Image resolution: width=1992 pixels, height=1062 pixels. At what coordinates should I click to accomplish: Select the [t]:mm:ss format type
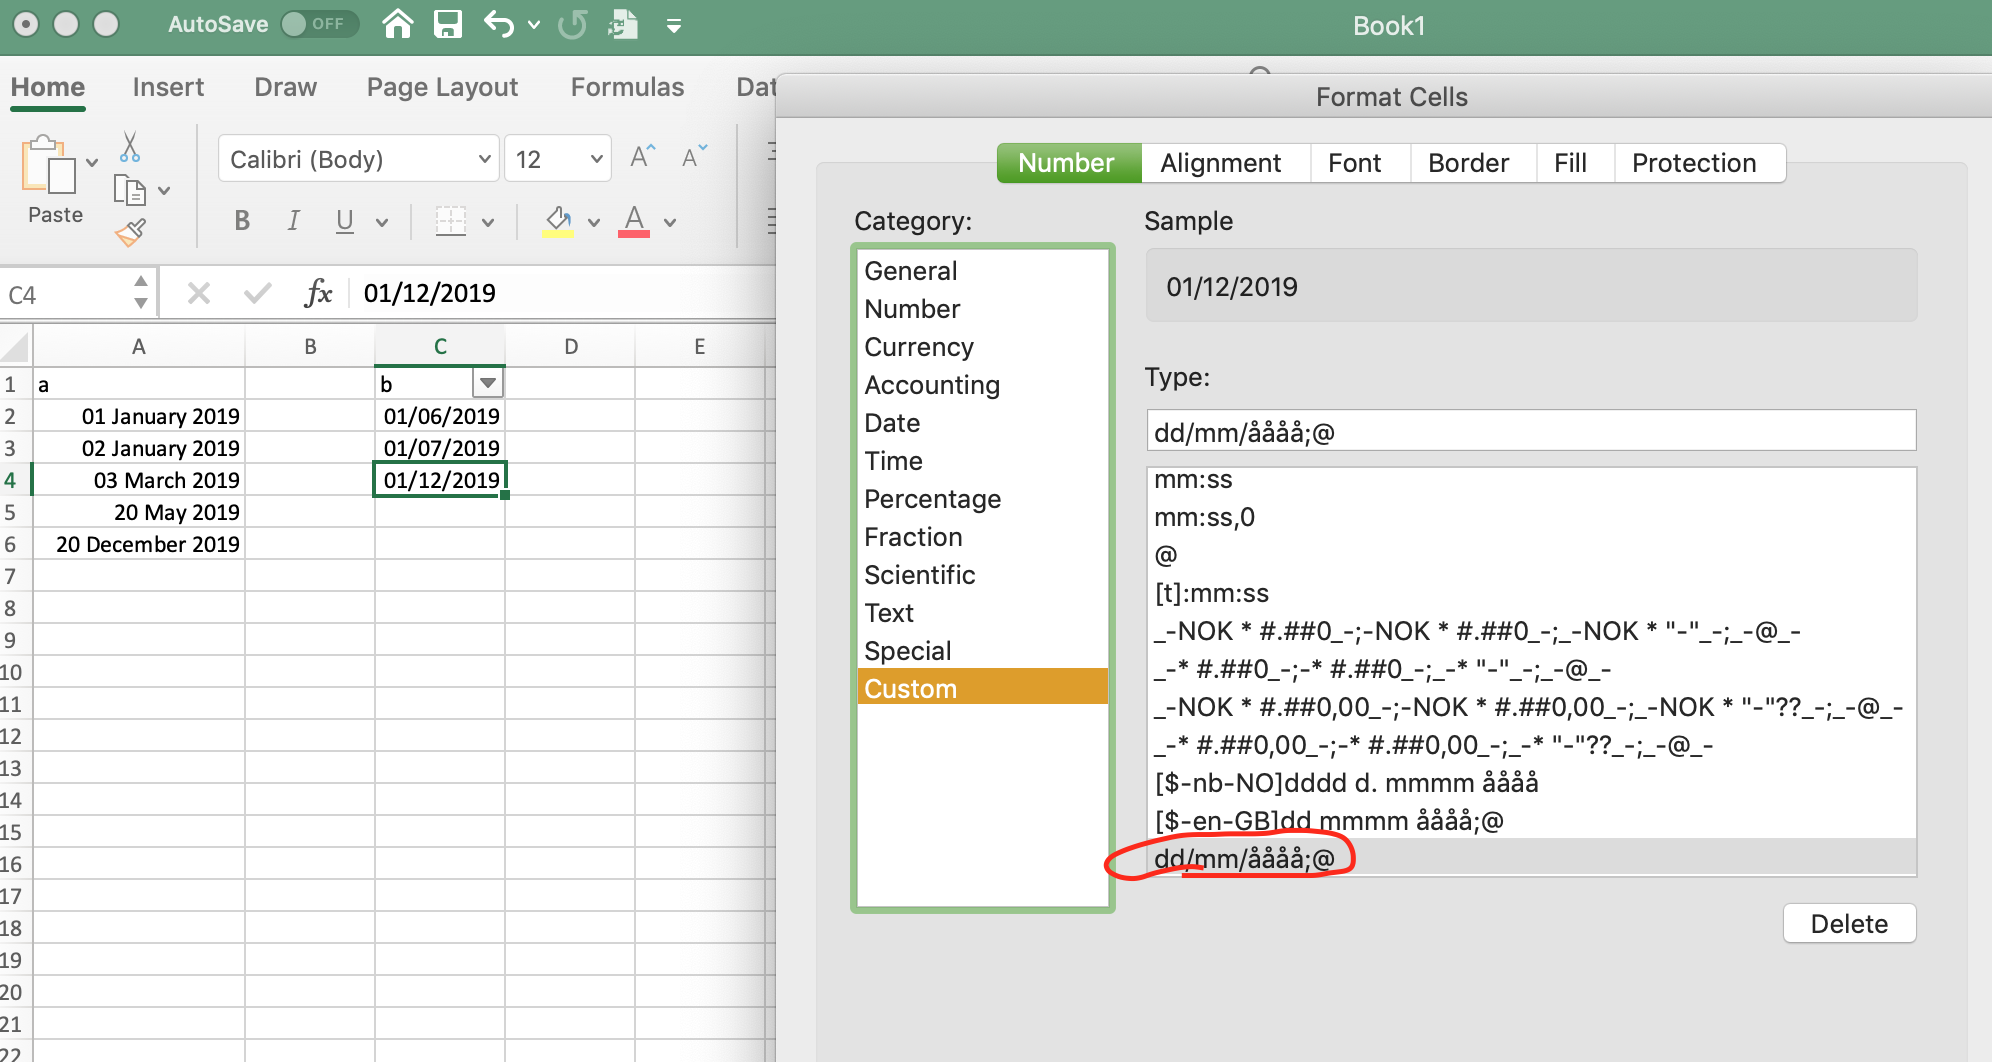click(1531, 593)
